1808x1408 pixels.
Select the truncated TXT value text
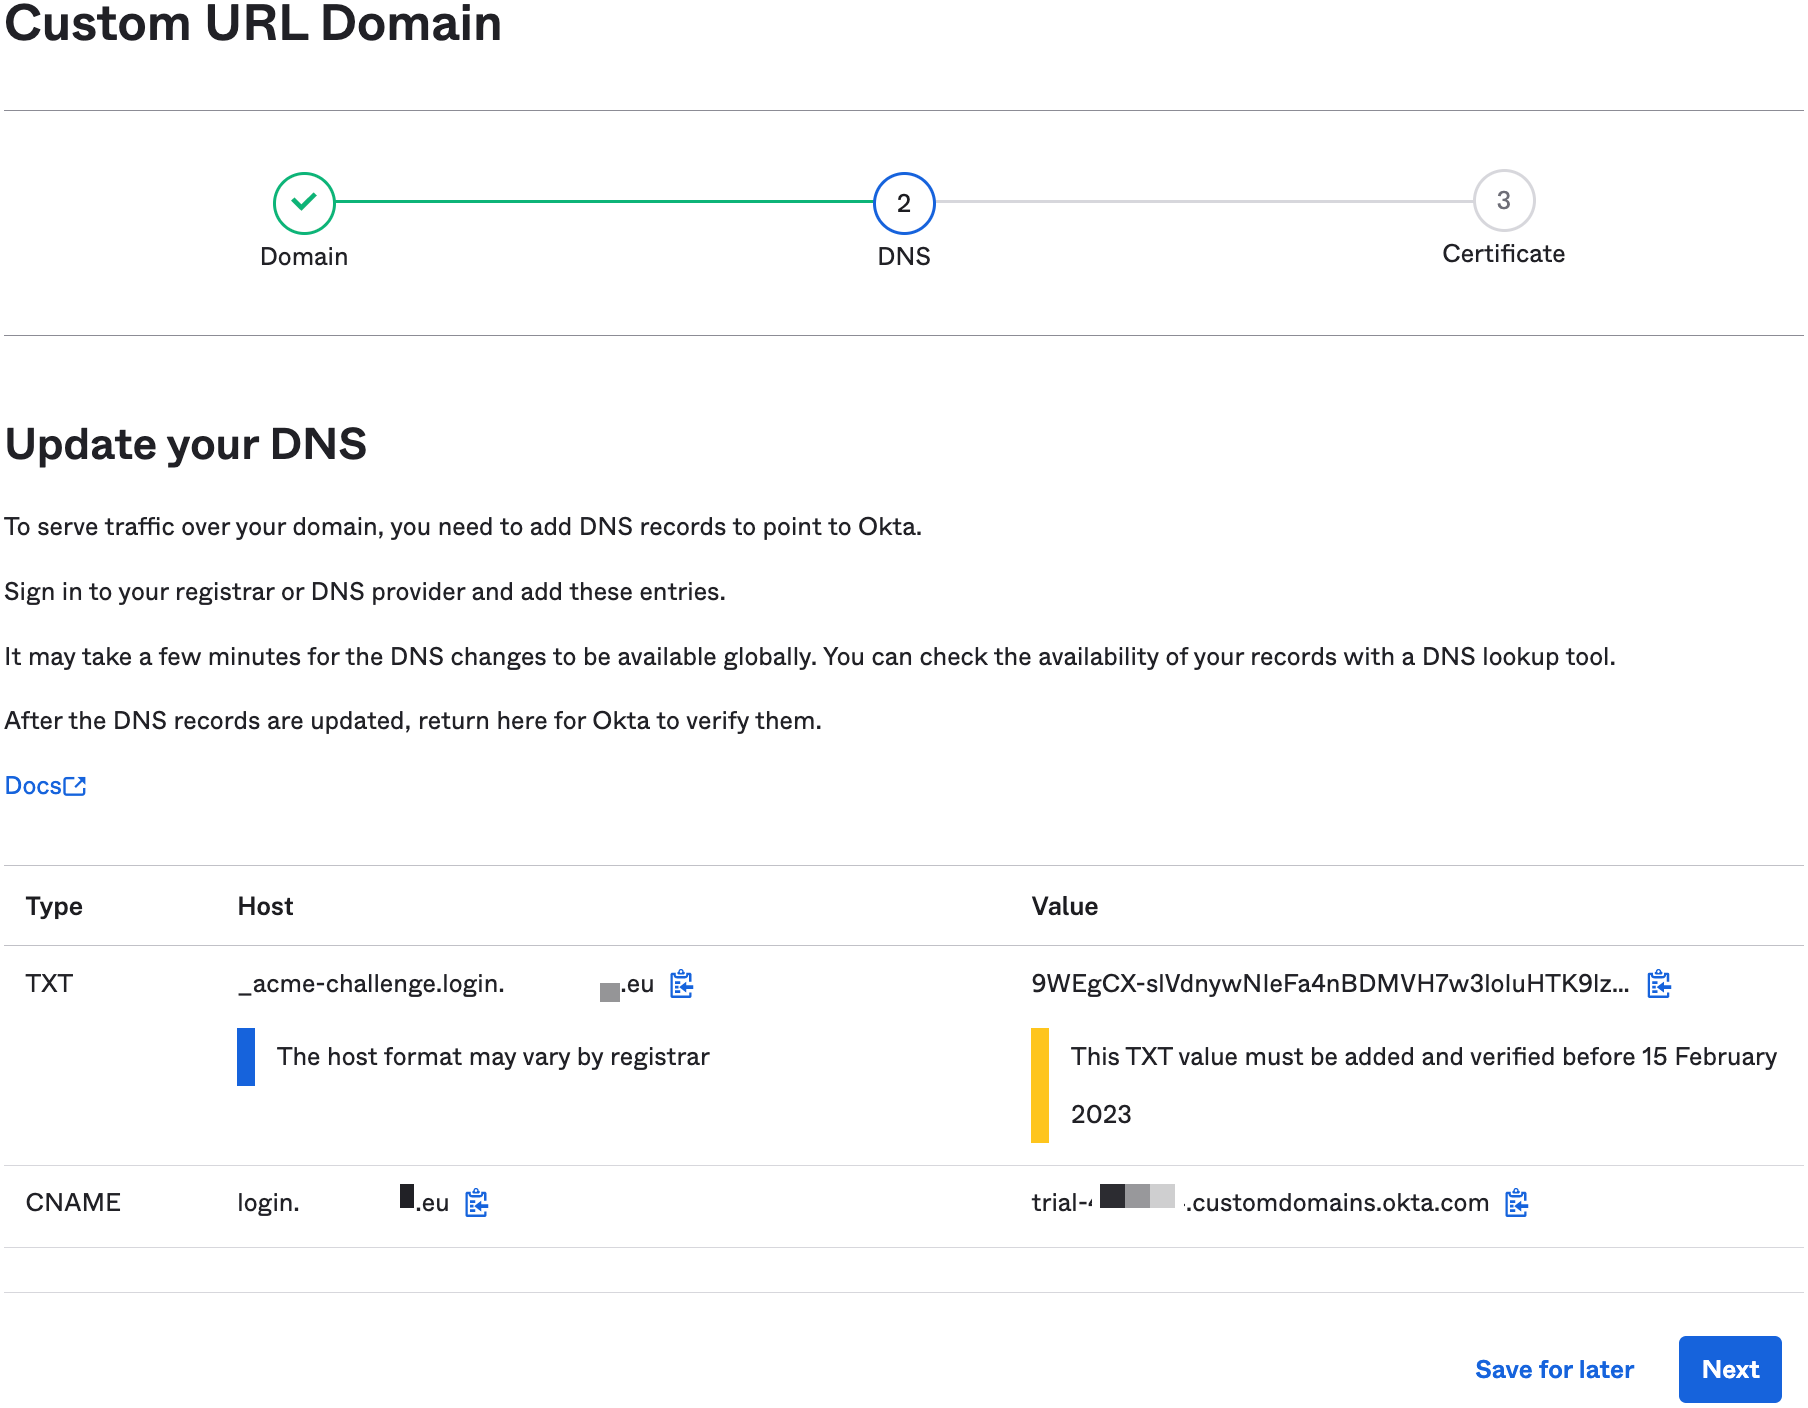pos(1329,984)
